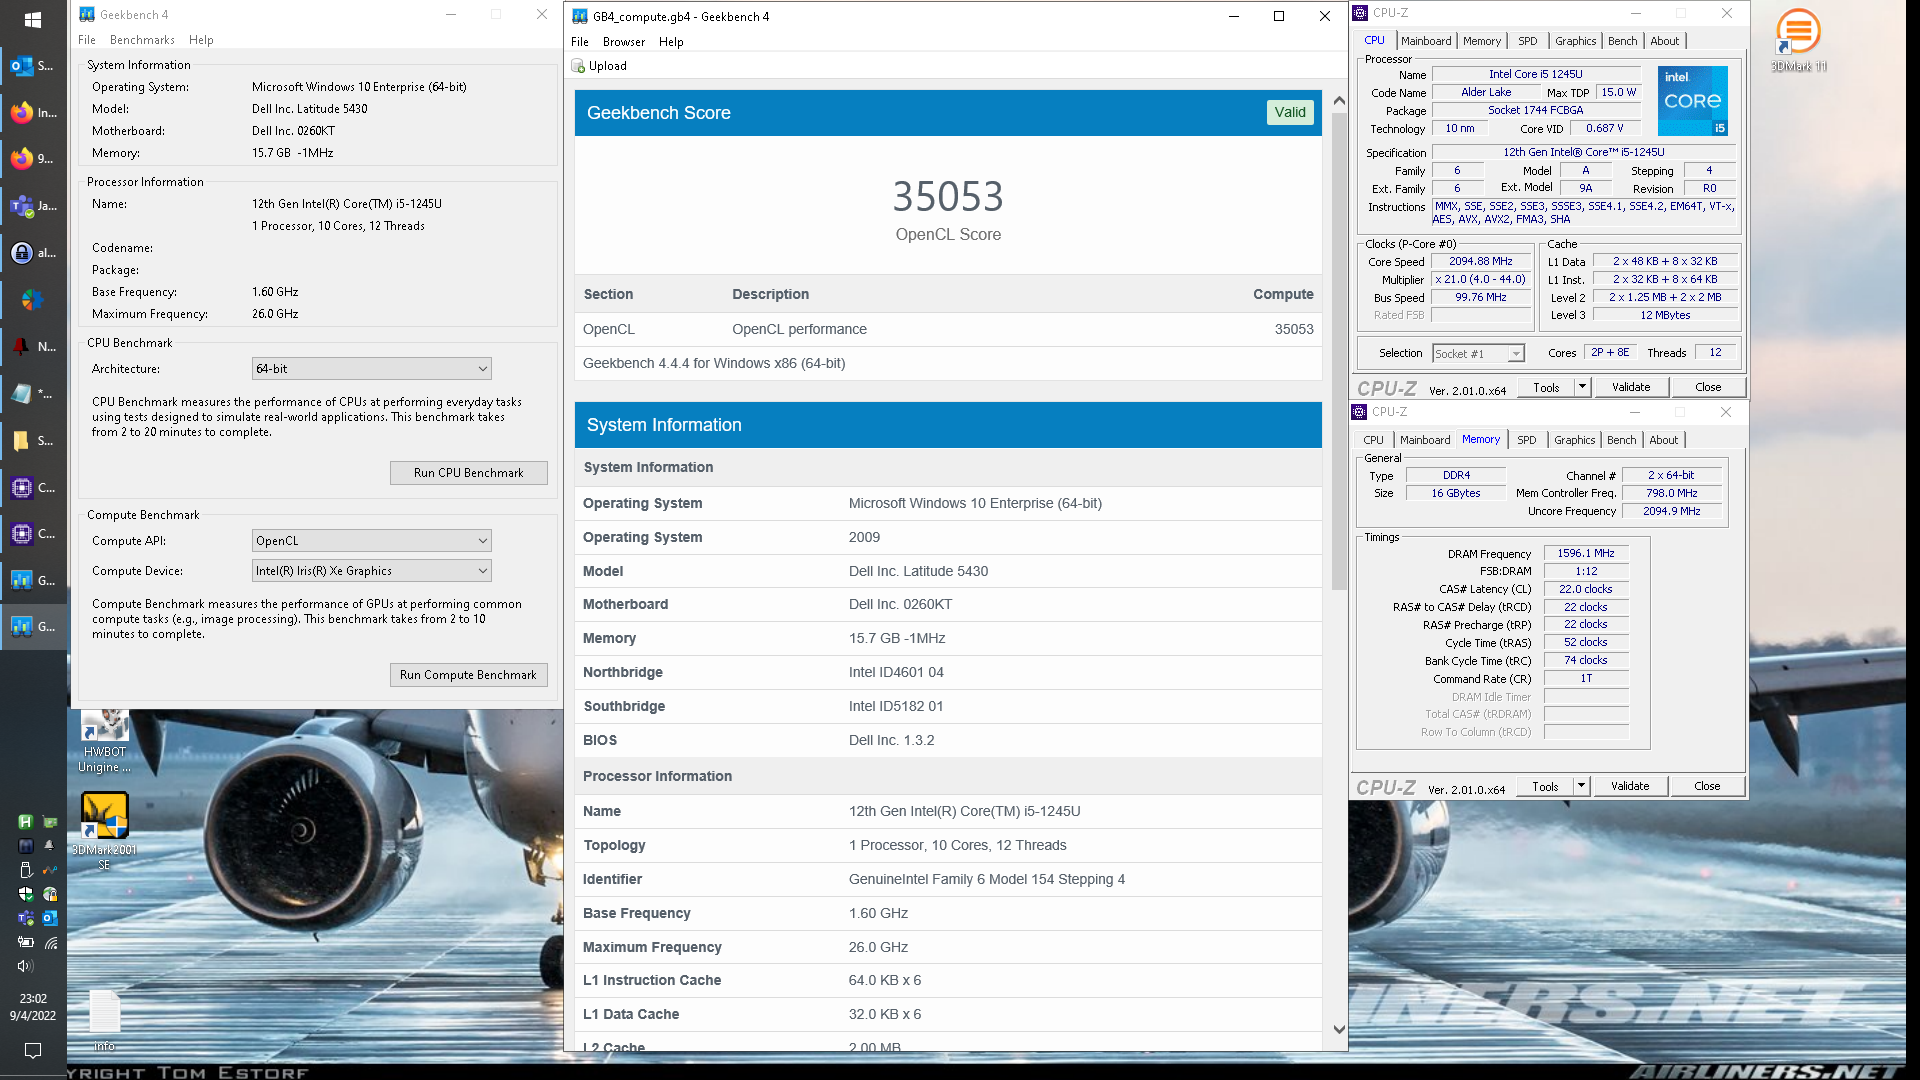The width and height of the screenshot is (1920, 1080).
Task: Click the results window vertical scrollbar thumb
Action: 1339,350
